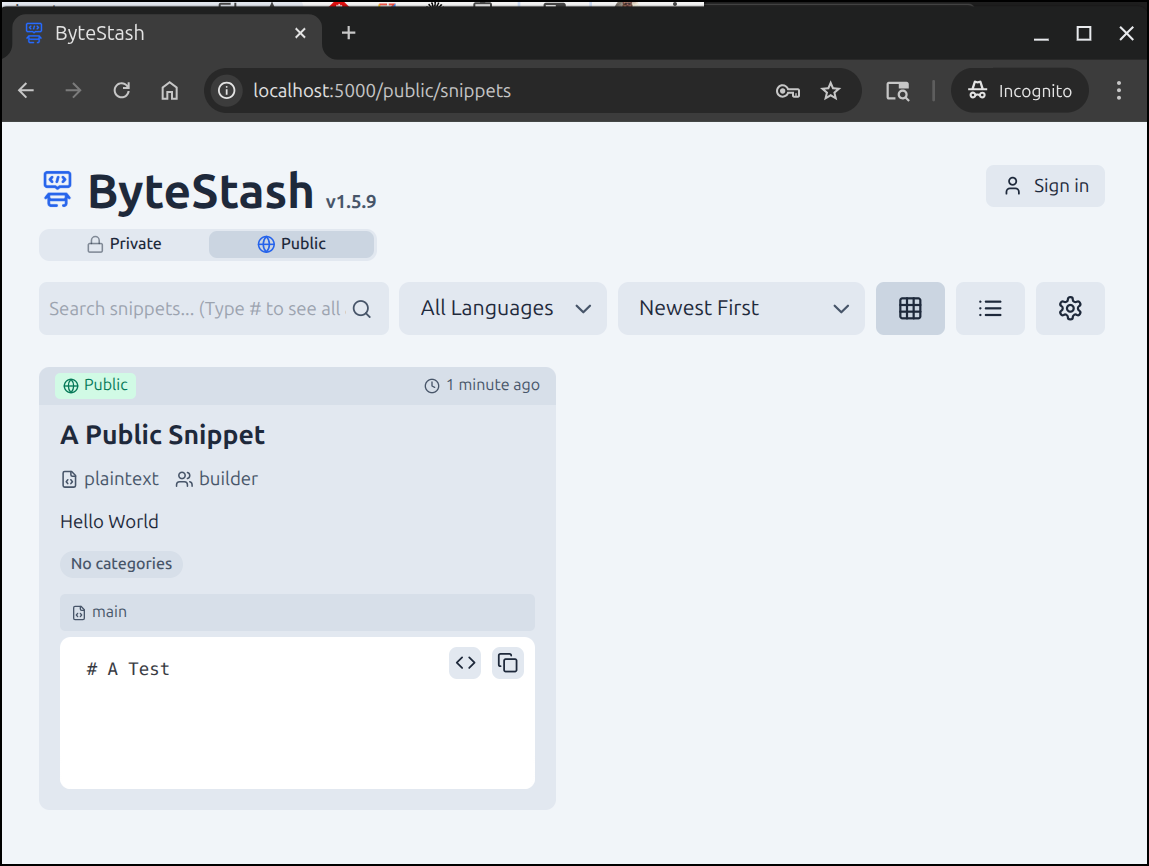
Task: Reload the current page
Action: click(x=122, y=91)
